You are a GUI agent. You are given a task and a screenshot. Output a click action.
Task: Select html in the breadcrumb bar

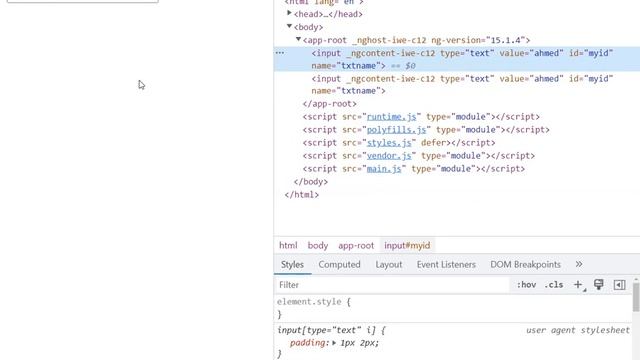(x=288, y=245)
